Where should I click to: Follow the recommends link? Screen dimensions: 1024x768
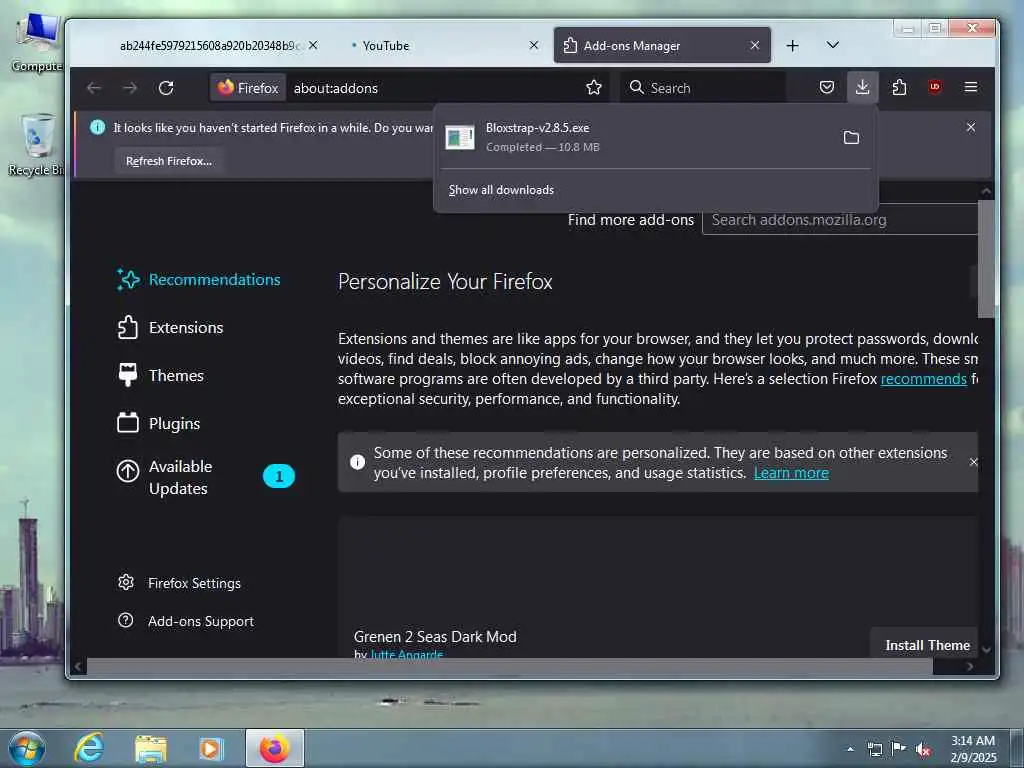pyautogui.click(x=923, y=379)
